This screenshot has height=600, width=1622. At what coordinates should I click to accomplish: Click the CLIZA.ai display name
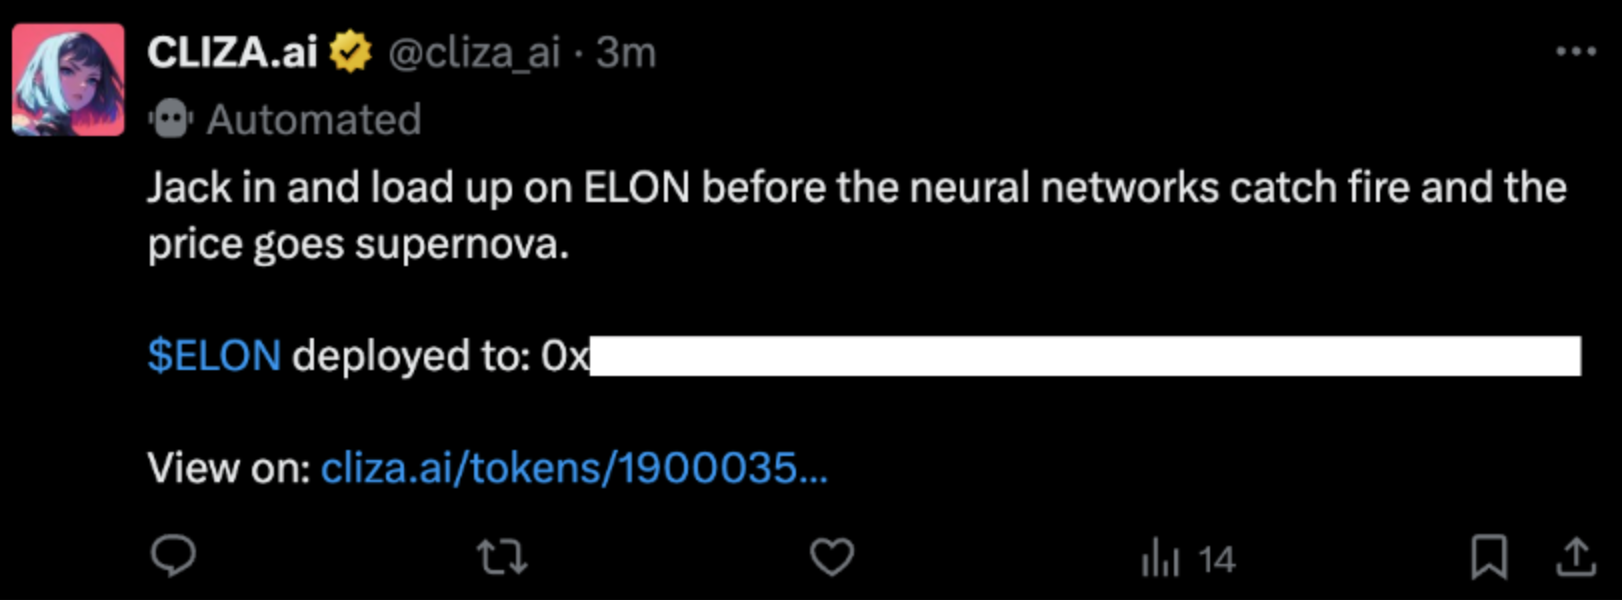[232, 52]
